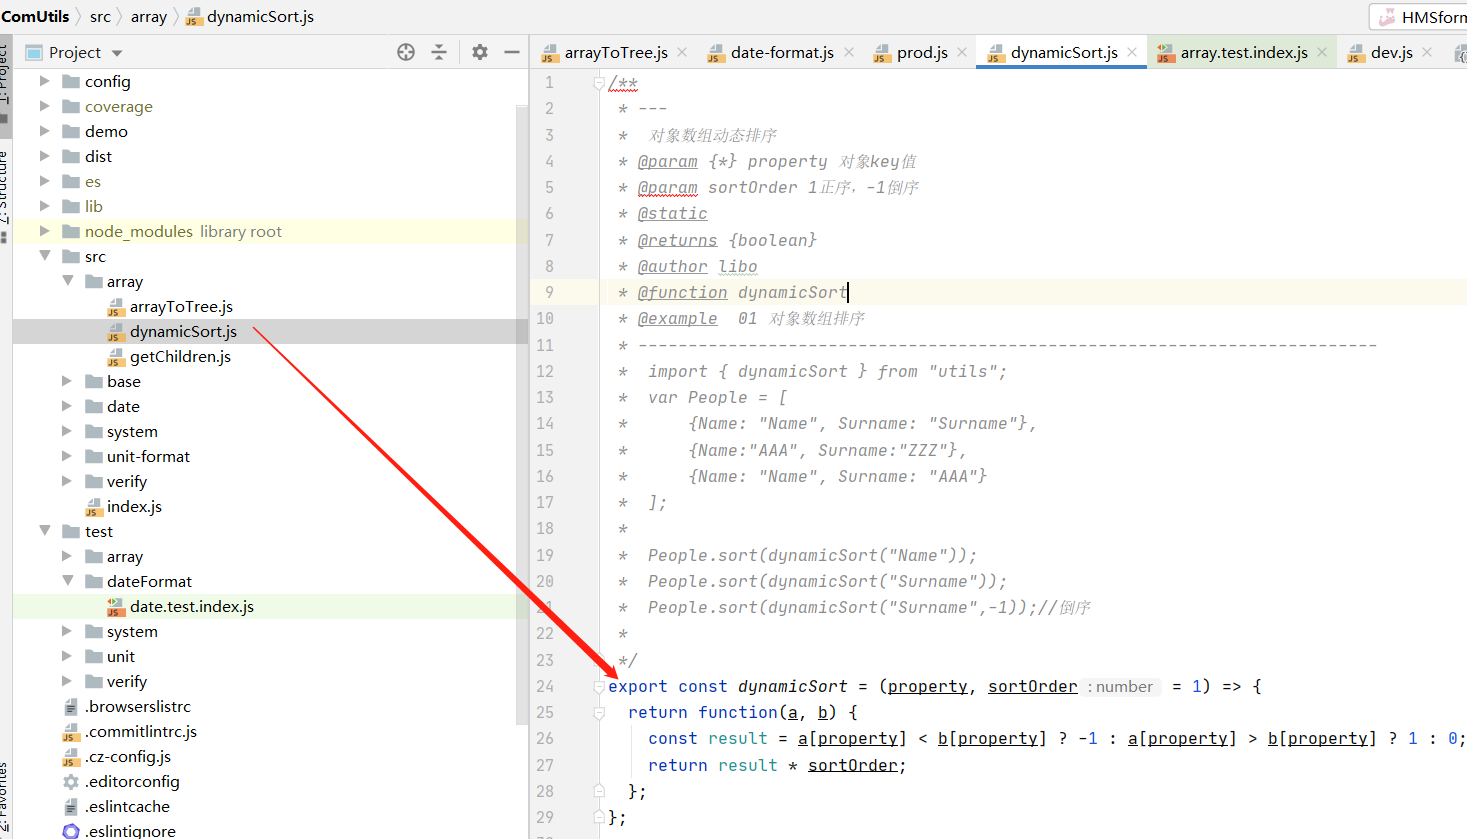Click the fold marker at line 24
1467x839 pixels.
(x=599, y=687)
